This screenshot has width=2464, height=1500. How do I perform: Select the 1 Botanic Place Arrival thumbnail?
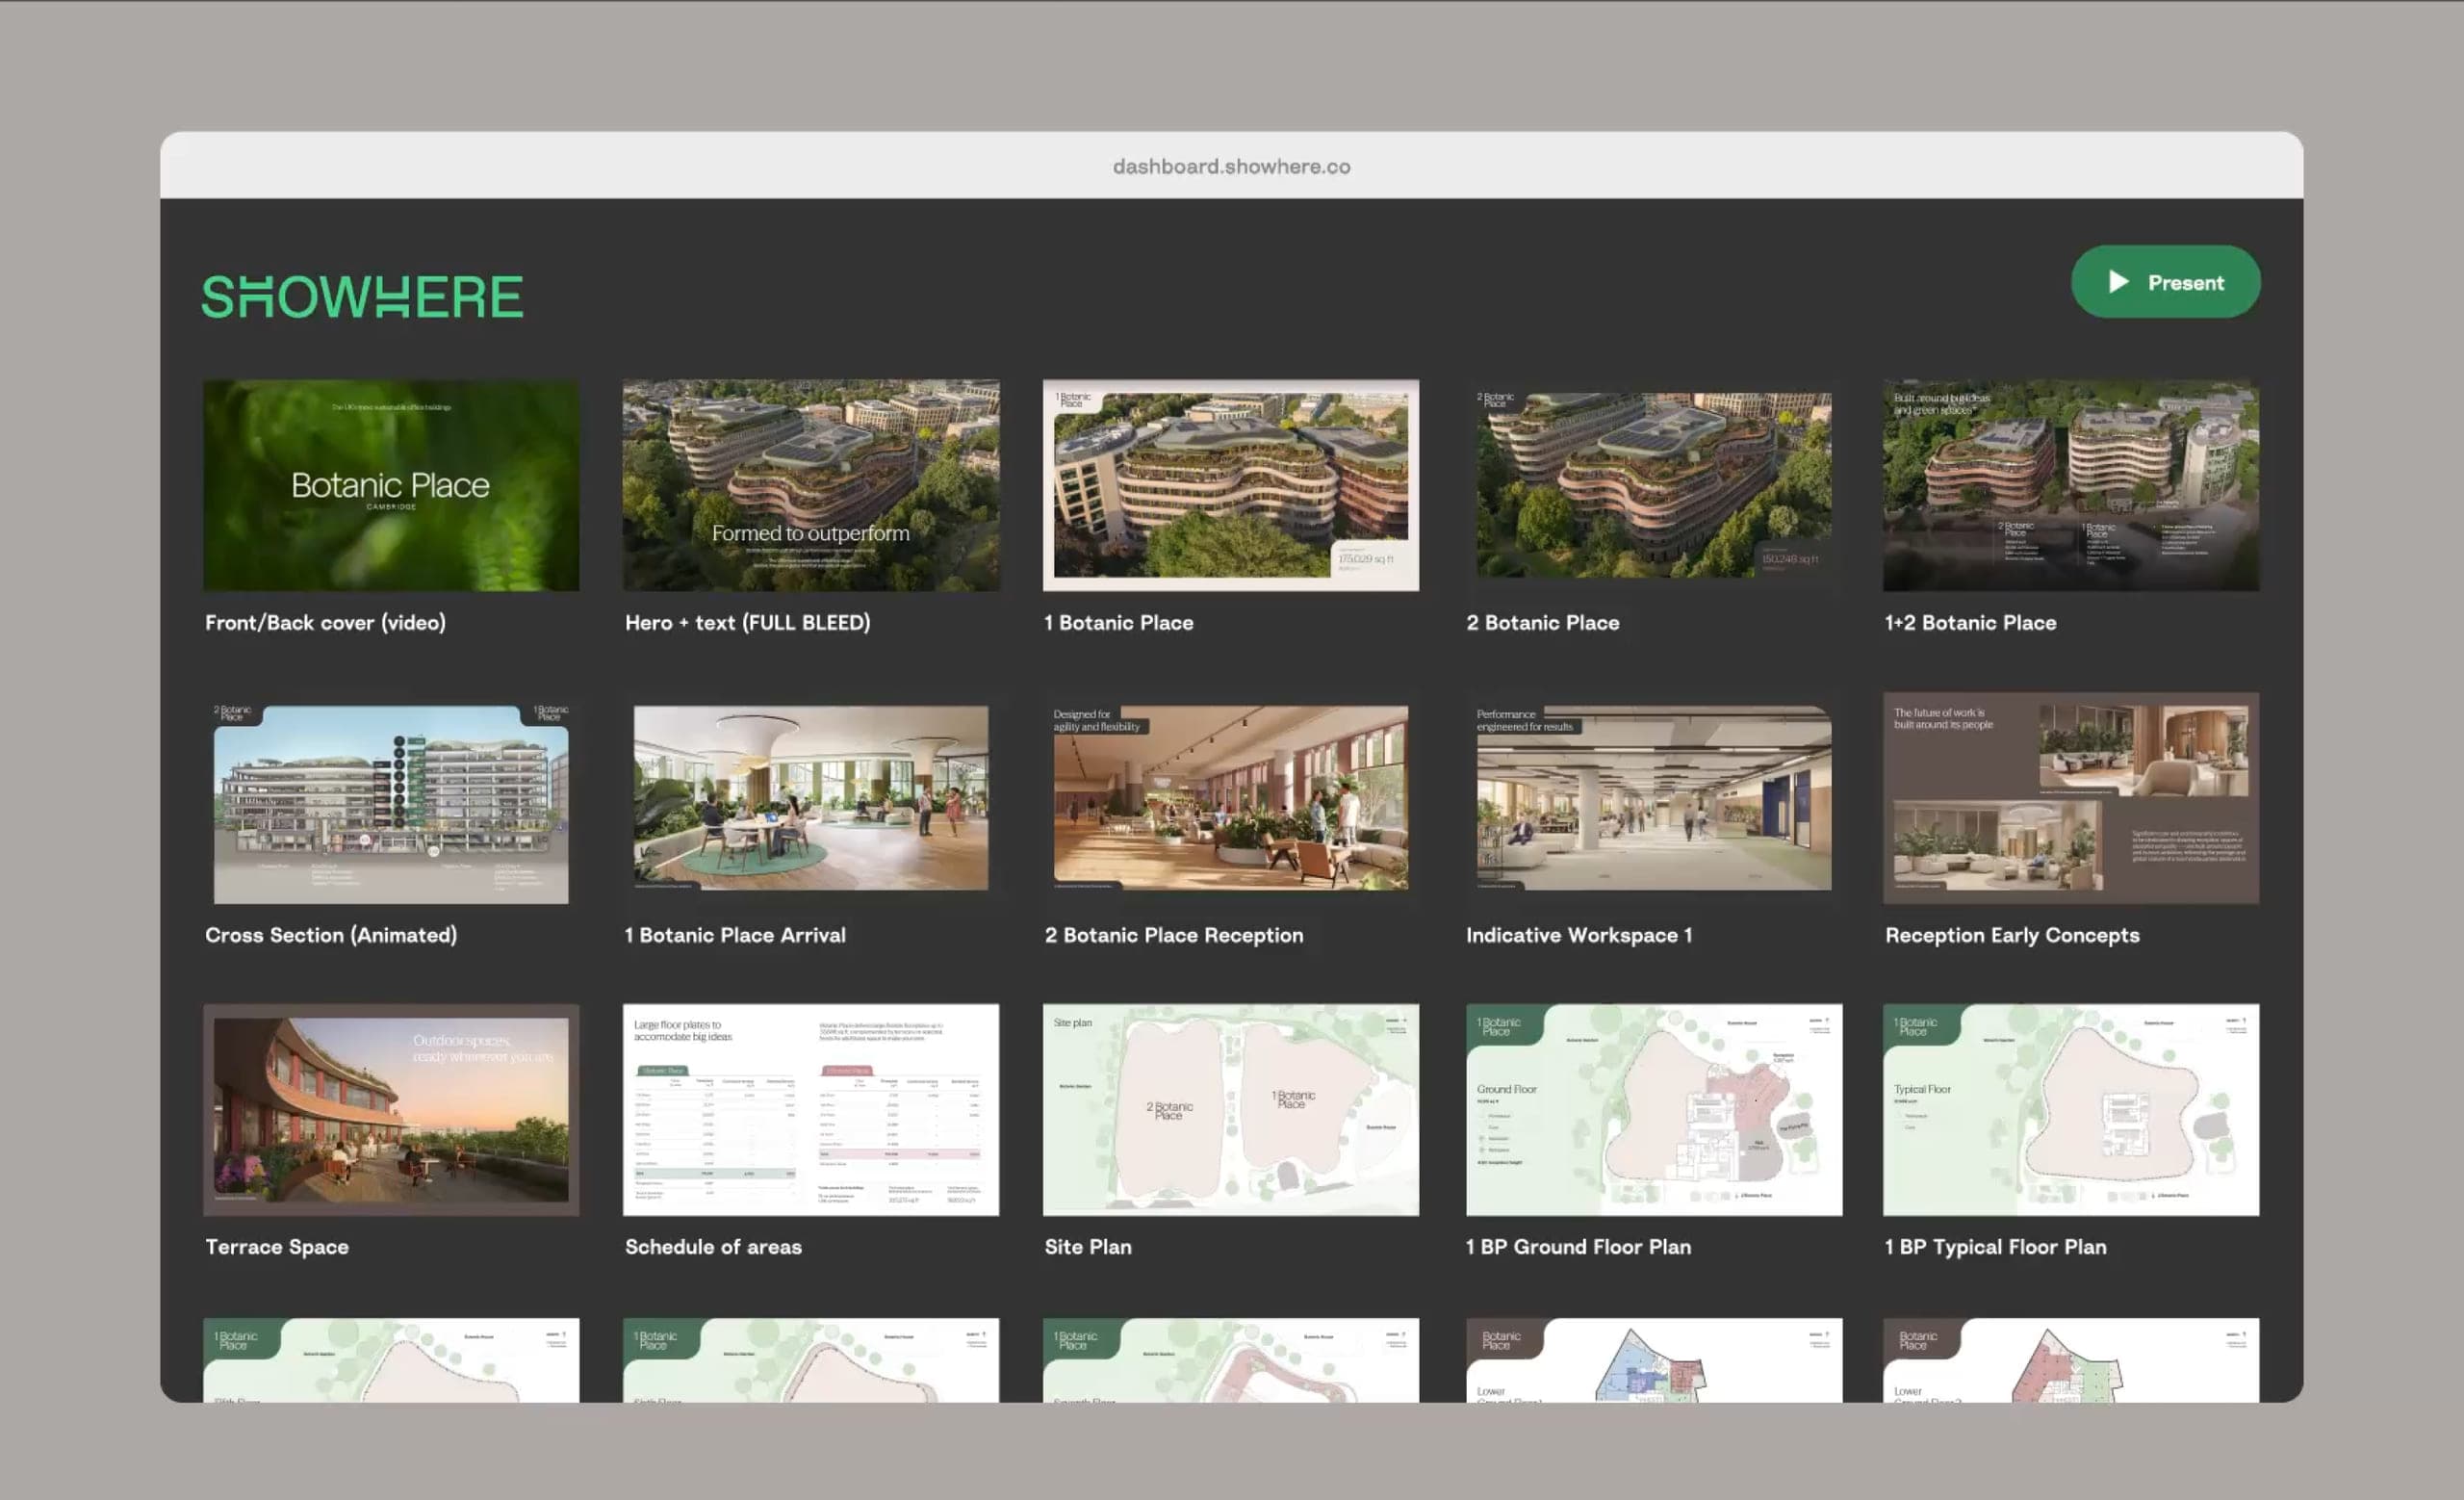(x=811, y=798)
